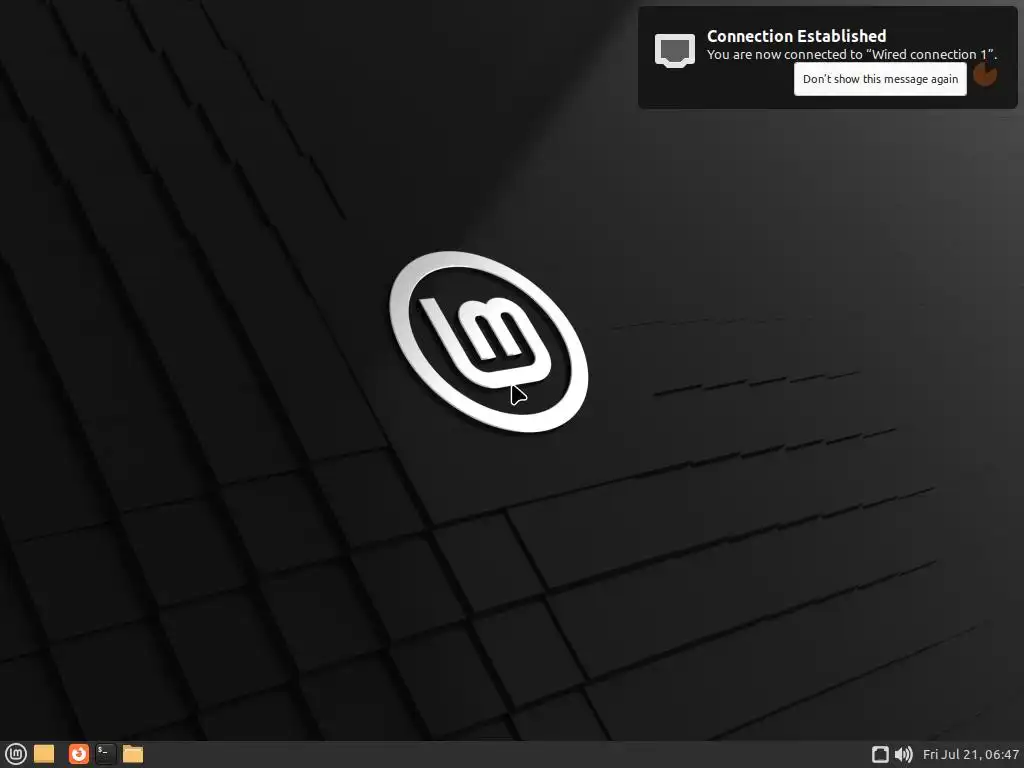Image resolution: width=1024 pixels, height=768 pixels.
Task: Open the calendar from the clock
Action: [x=970, y=754]
